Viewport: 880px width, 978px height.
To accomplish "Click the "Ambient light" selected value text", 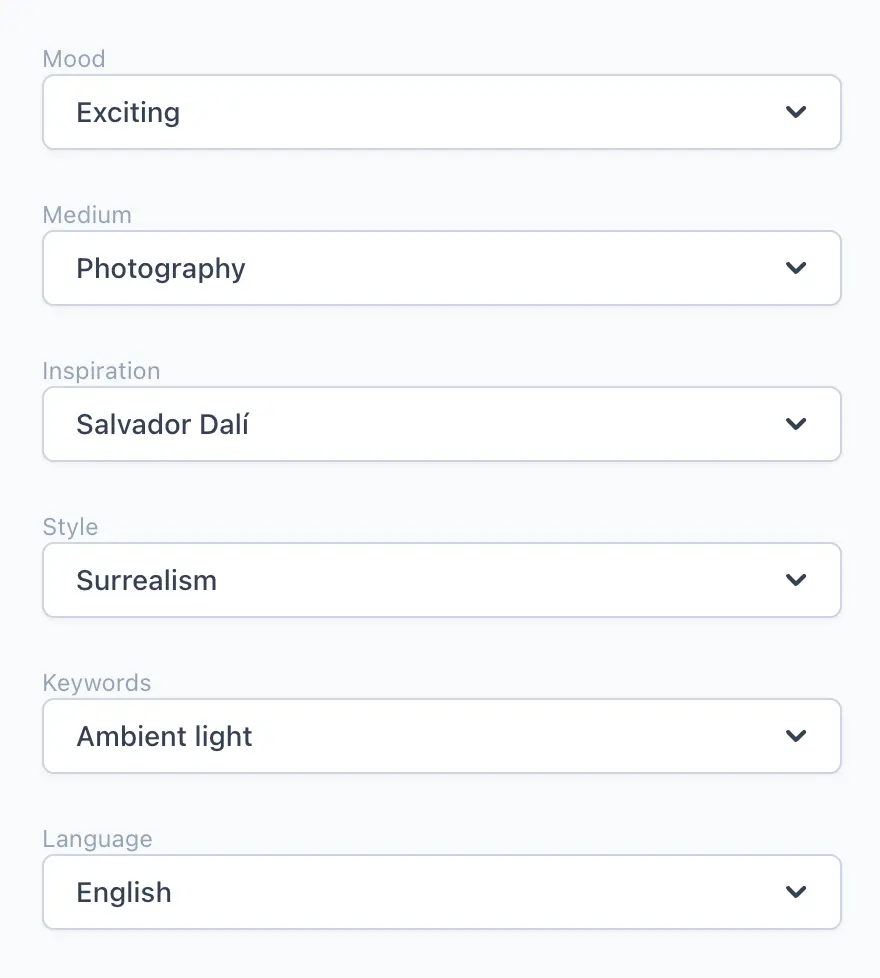I will click(x=164, y=736).
